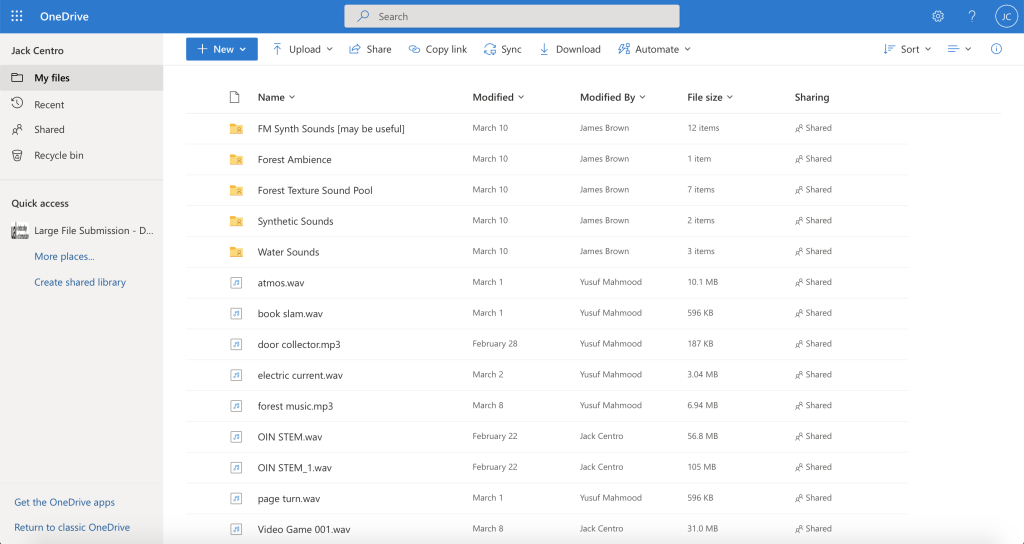Open the JC account avatar
Screen dimensions: 1024x544
pyautogui.click(x=1006, y=16)
